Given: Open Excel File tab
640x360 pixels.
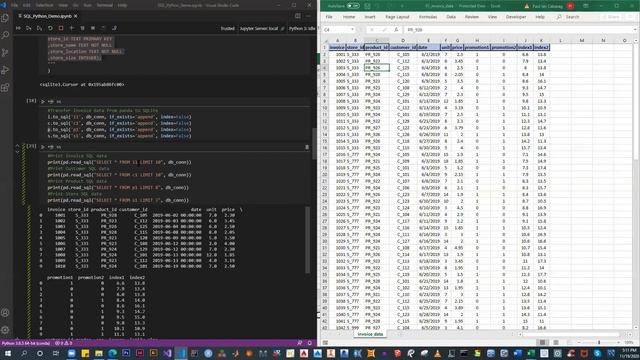Looking at the screenshot, I should tap(329, 17).
